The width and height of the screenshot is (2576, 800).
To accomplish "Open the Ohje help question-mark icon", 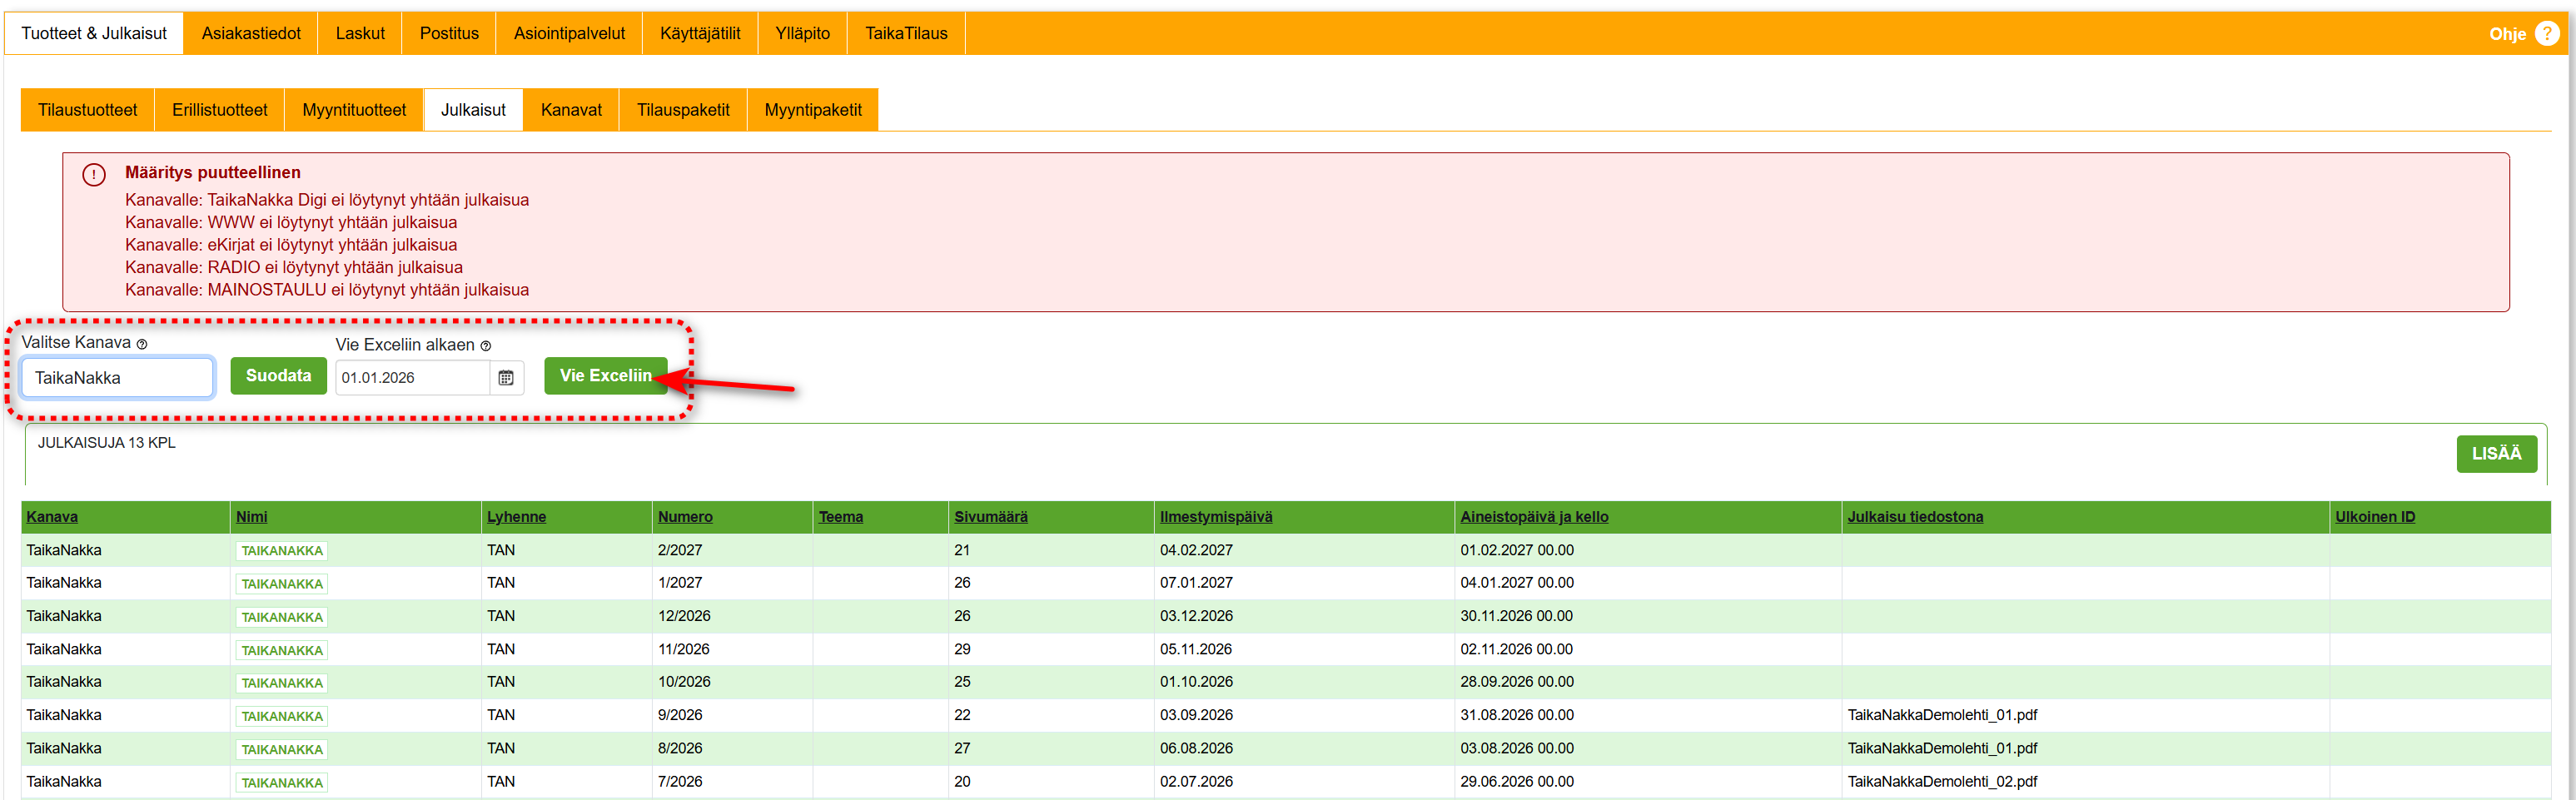I will pos(2547,33).
